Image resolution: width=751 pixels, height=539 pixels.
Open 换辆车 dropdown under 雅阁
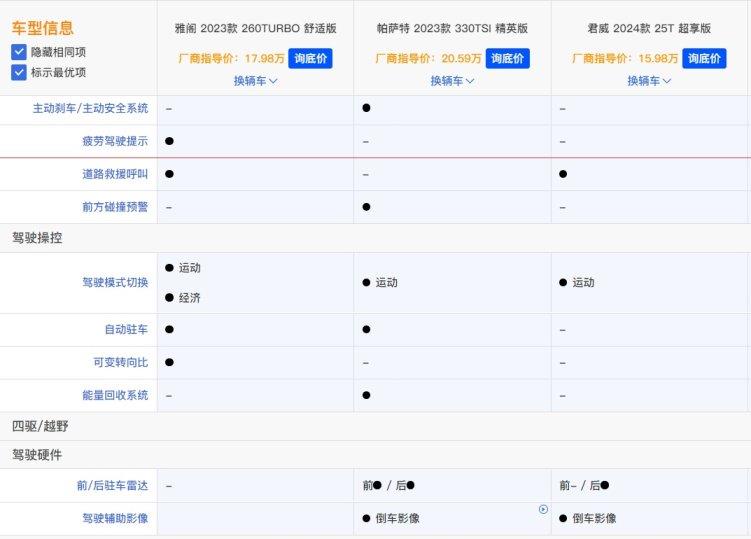(255, 81)
